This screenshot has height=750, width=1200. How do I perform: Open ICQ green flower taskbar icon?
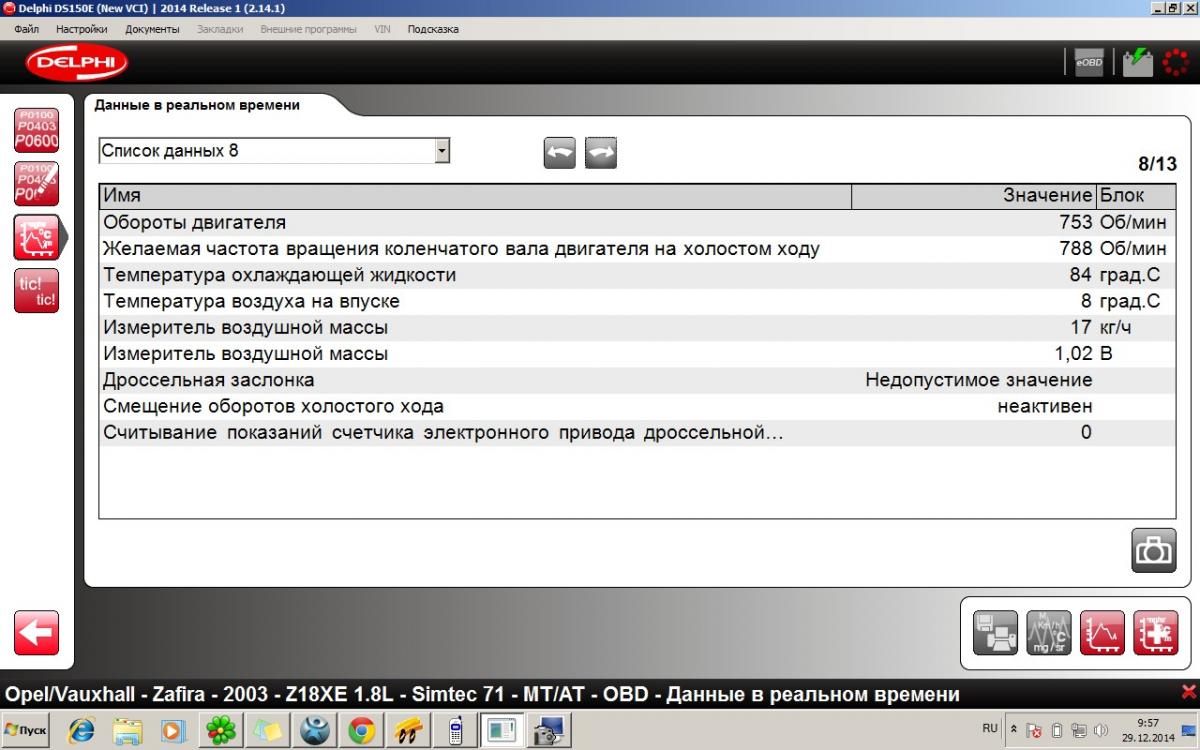pyautogui.click(x=221, y=731)
